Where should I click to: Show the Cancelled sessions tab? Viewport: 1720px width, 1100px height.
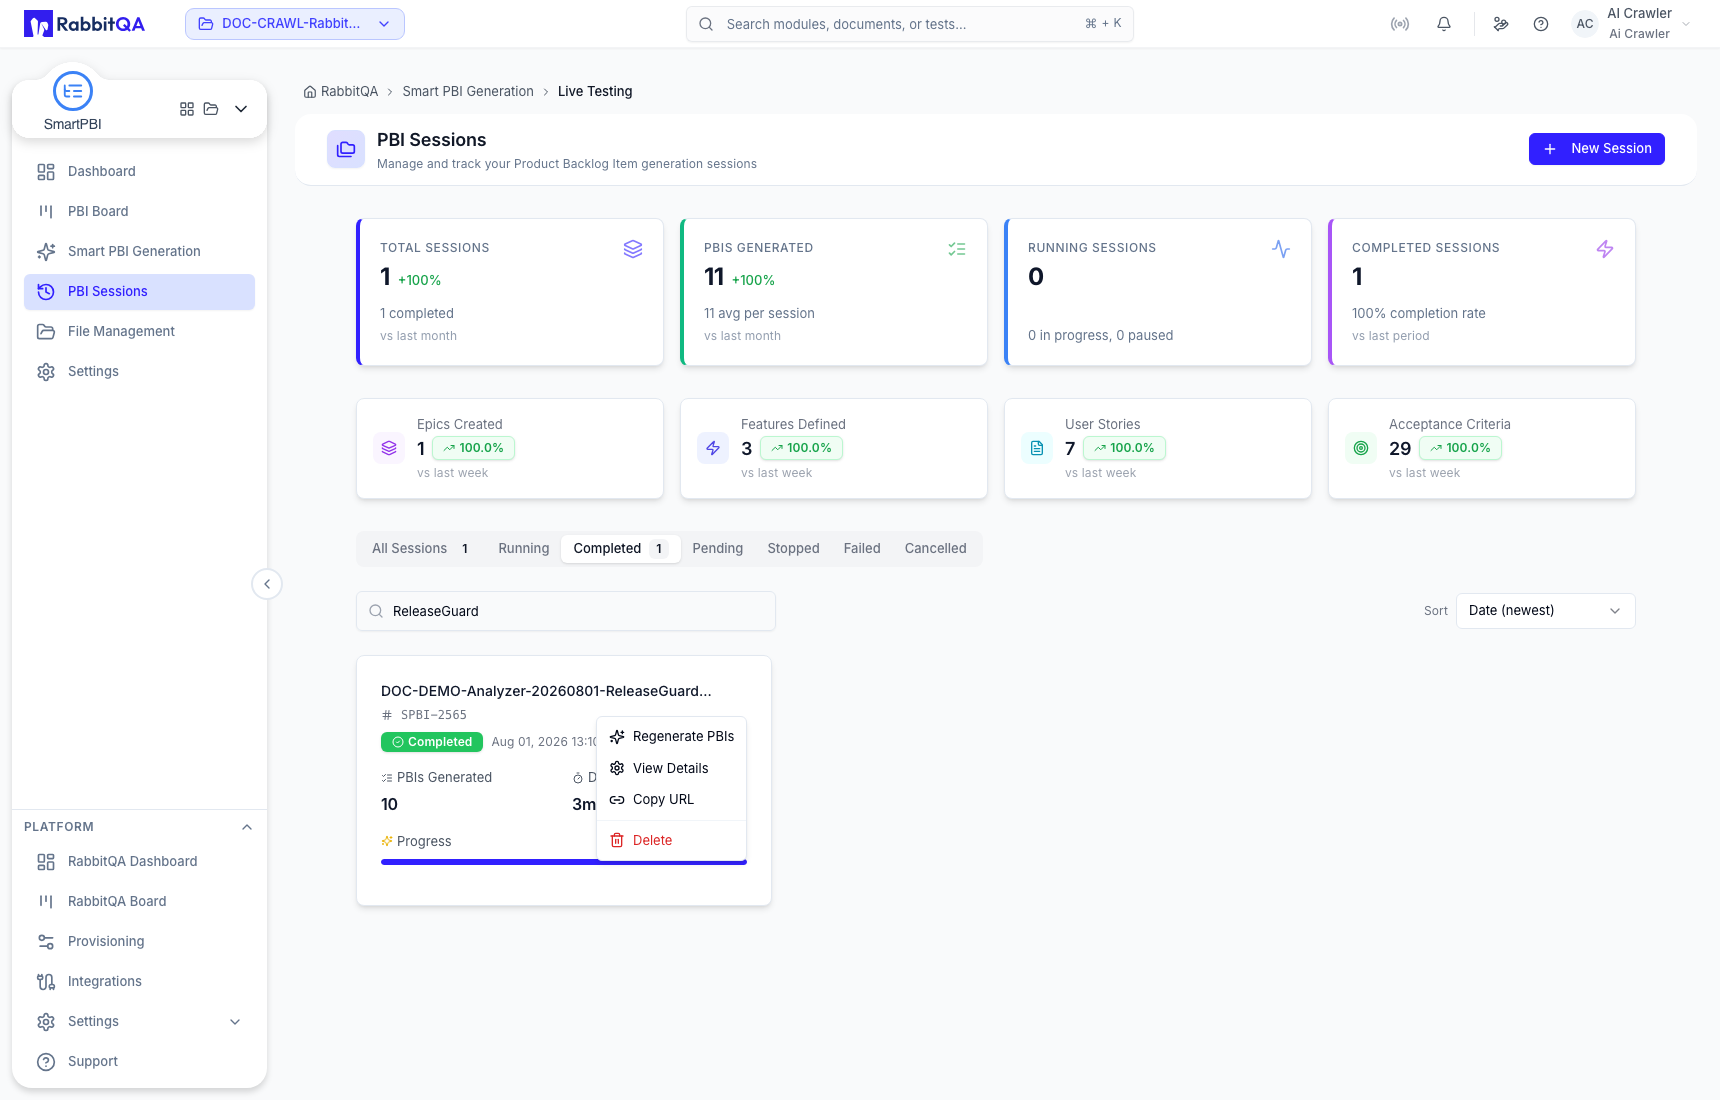(x=936, y=549)
